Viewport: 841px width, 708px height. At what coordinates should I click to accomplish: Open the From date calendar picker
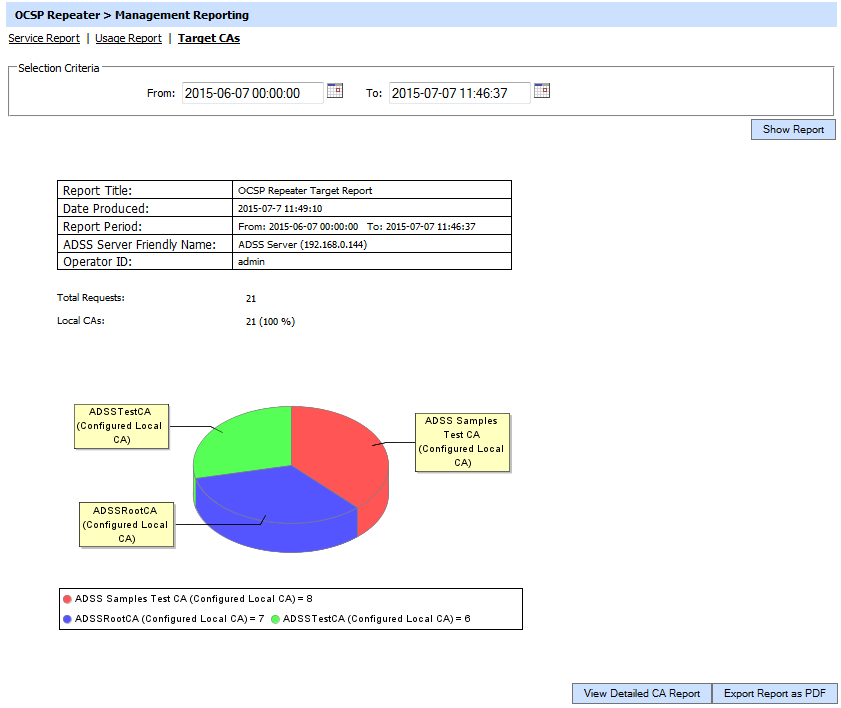pyautogui.click(x=335, y=91)
